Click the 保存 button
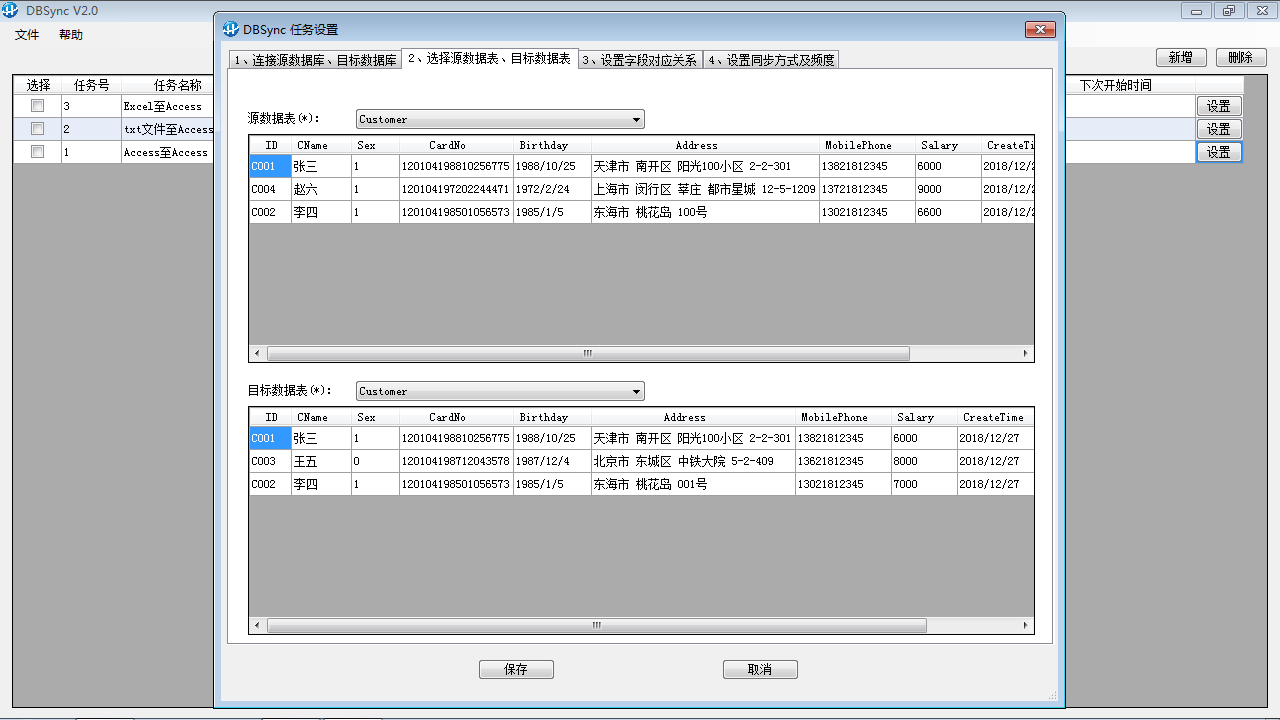This screenshot has width=1280, height=720. pyautogui.click(x=516, y=669)
